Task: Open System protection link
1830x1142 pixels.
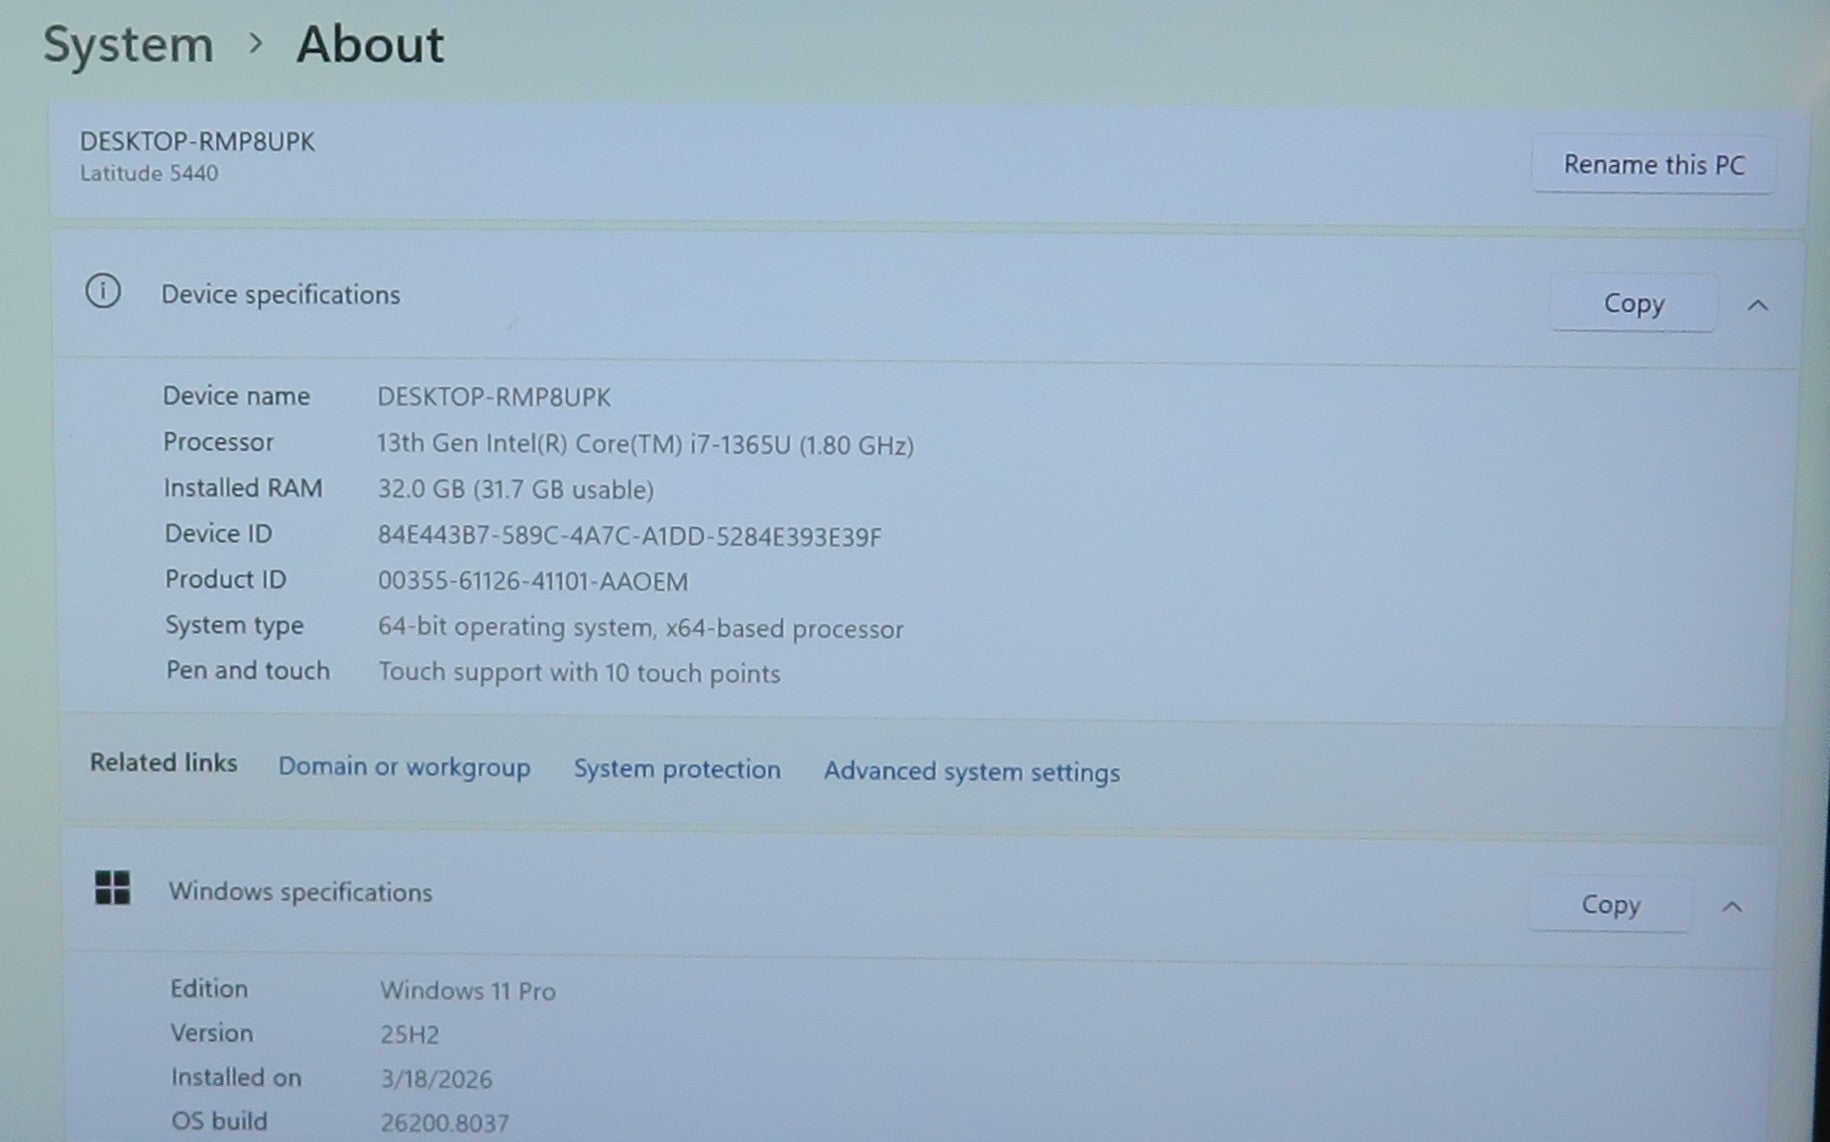Action: click(677, 769)
